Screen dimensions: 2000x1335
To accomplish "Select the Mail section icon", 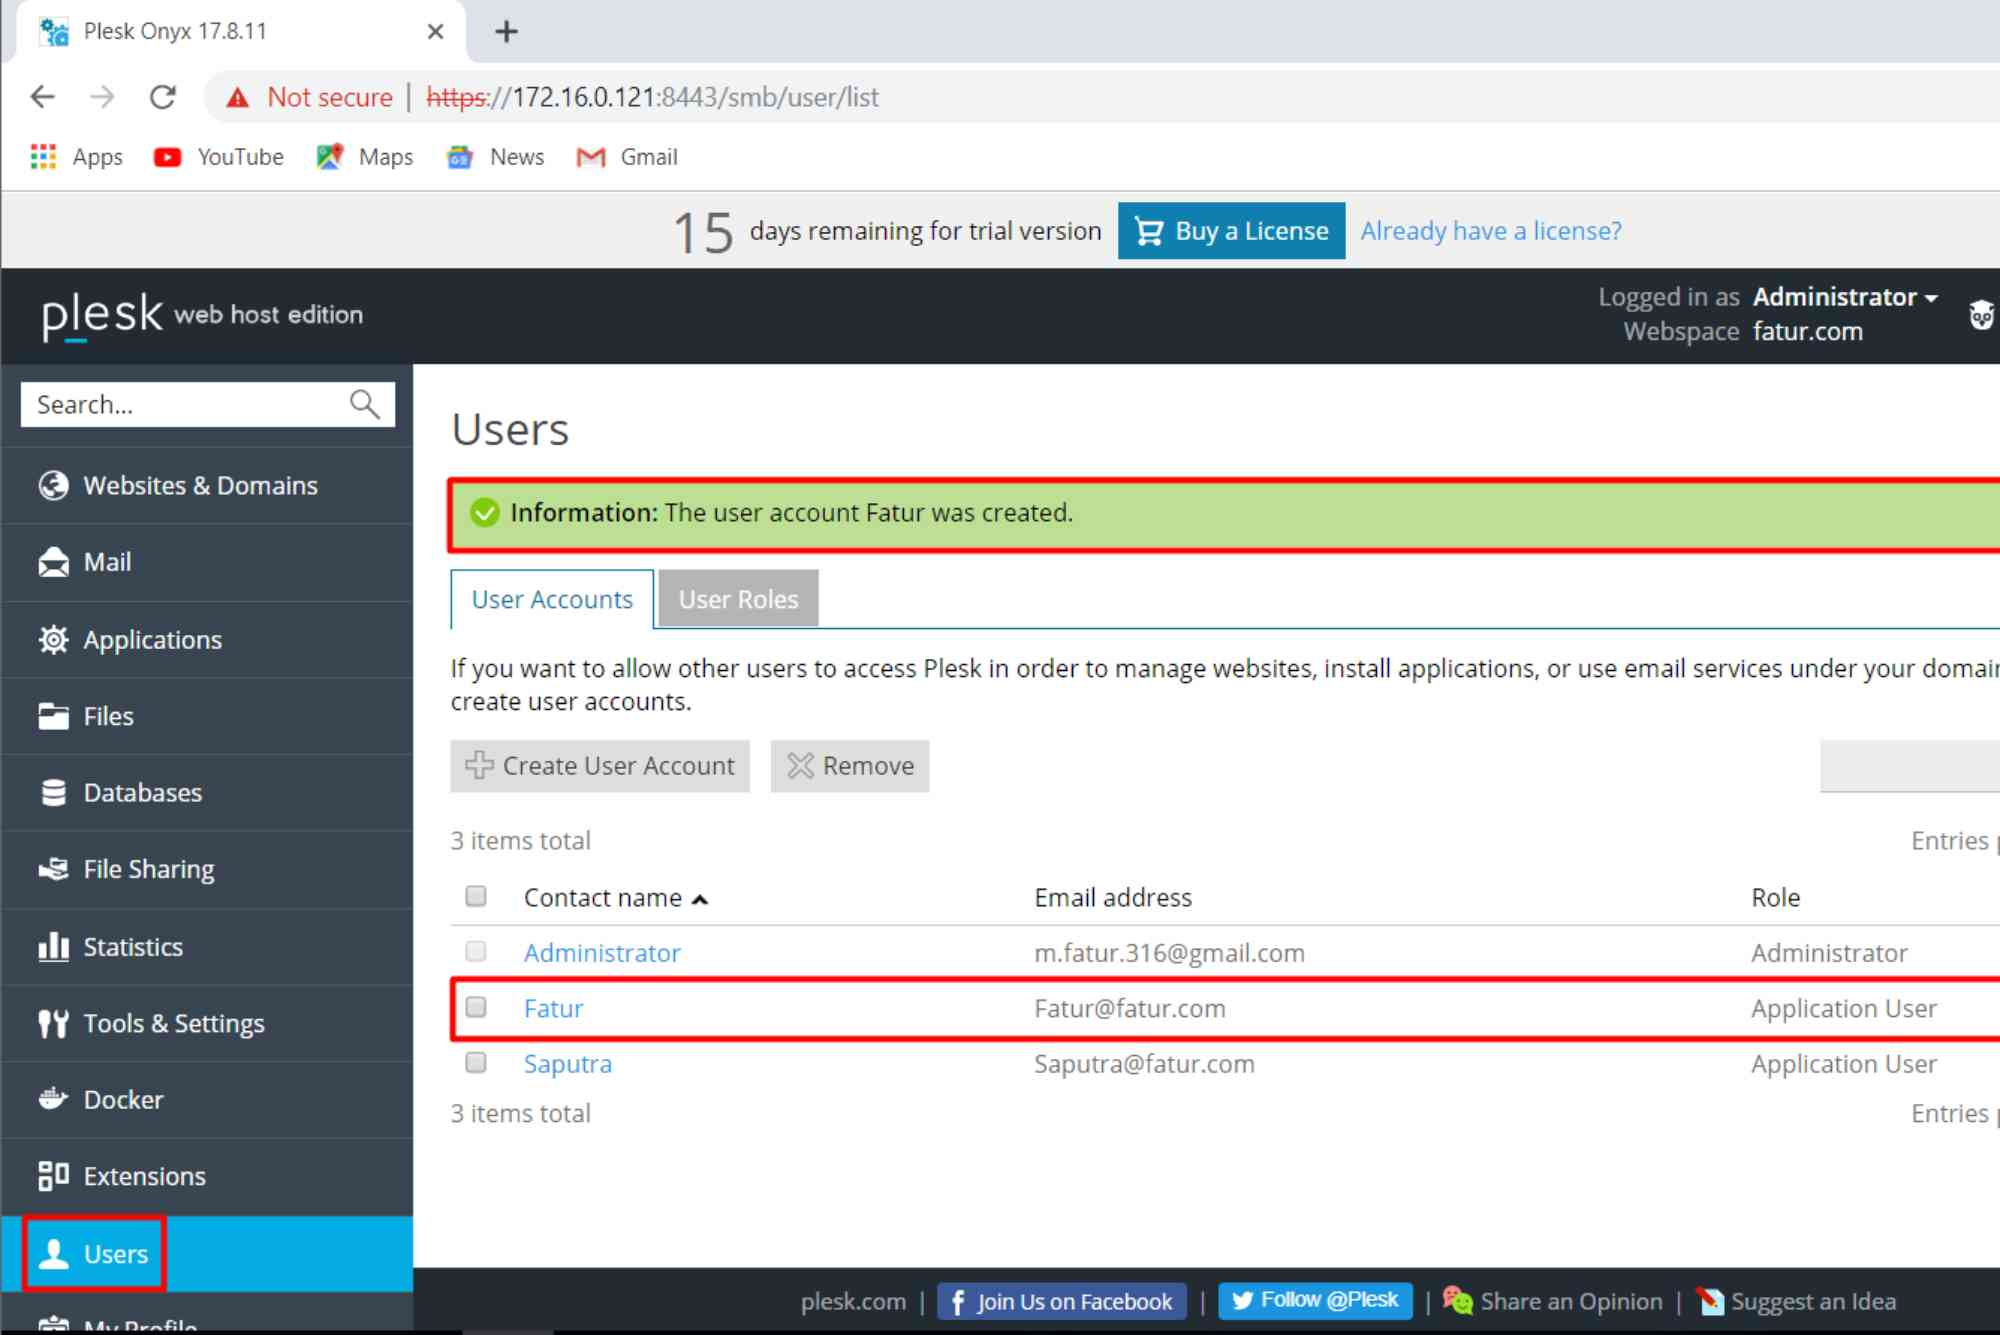I will click(53, 562).
